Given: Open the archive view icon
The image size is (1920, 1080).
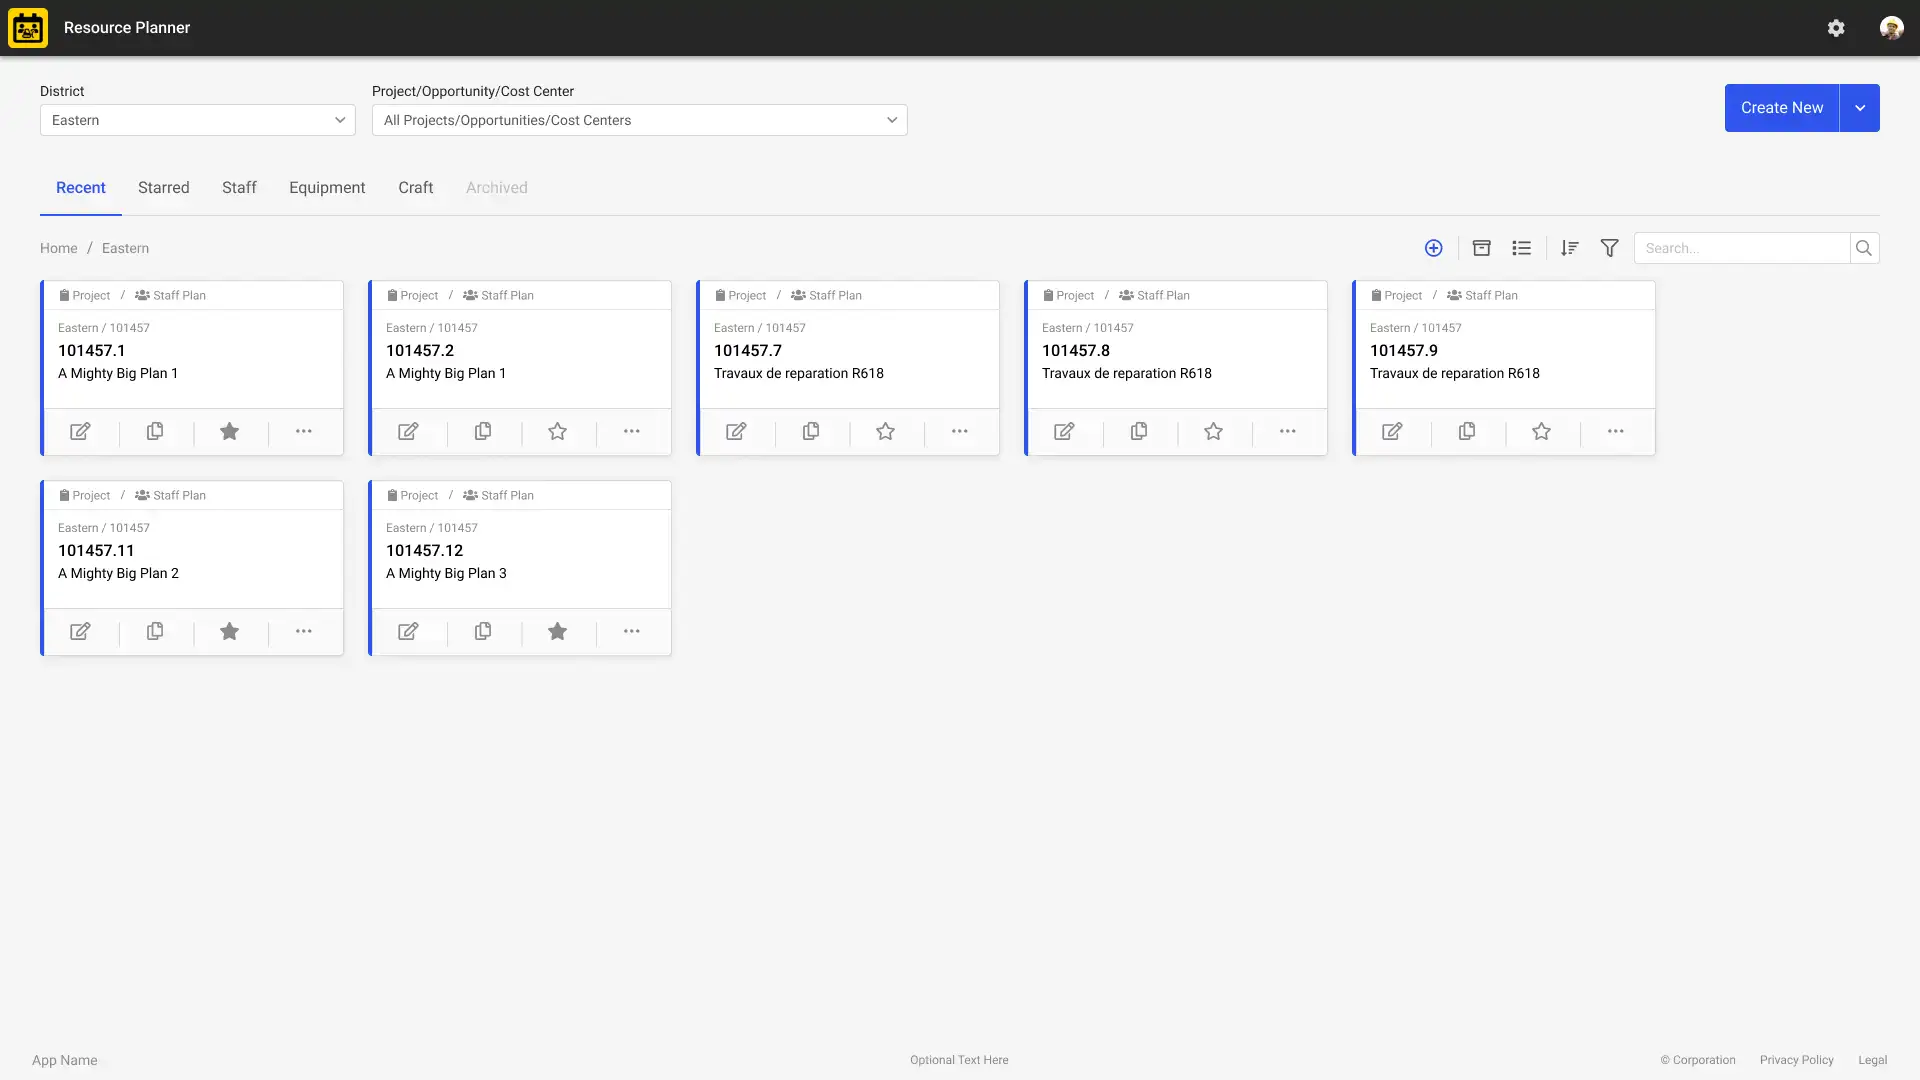Looking at the screenshot, I should tap(1481, 247).
